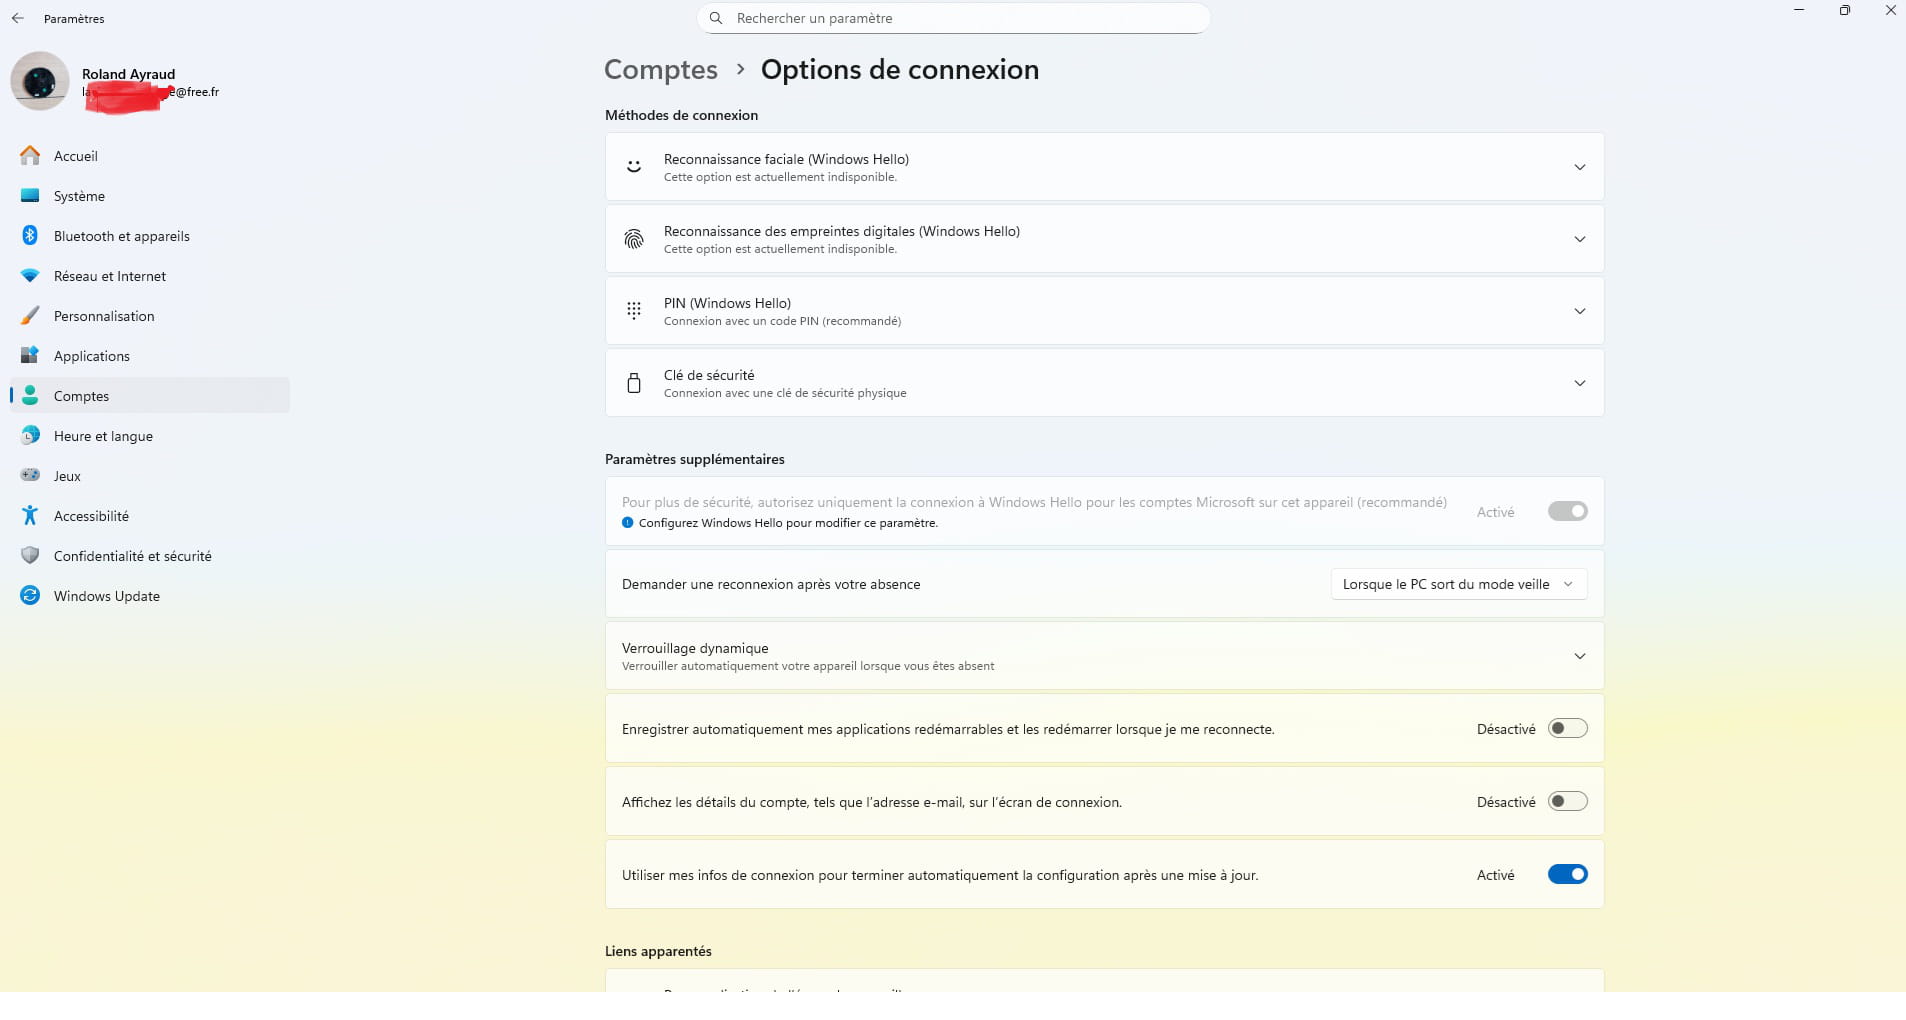Click the Accueil home icon

(30, 156)
